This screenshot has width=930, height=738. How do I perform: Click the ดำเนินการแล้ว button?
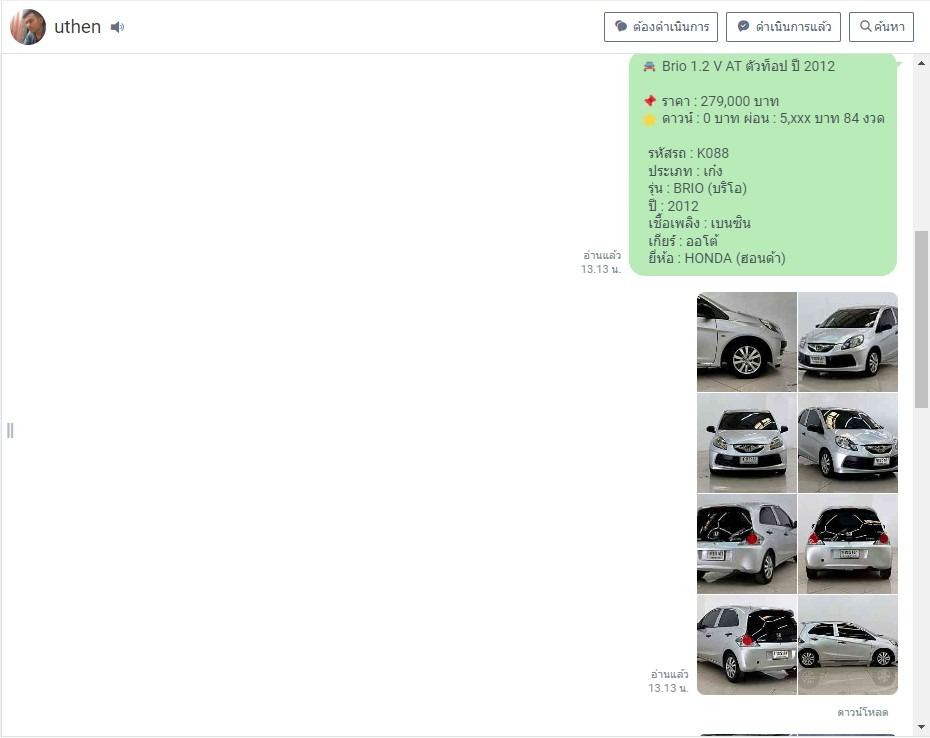click(x=783, y=27)
